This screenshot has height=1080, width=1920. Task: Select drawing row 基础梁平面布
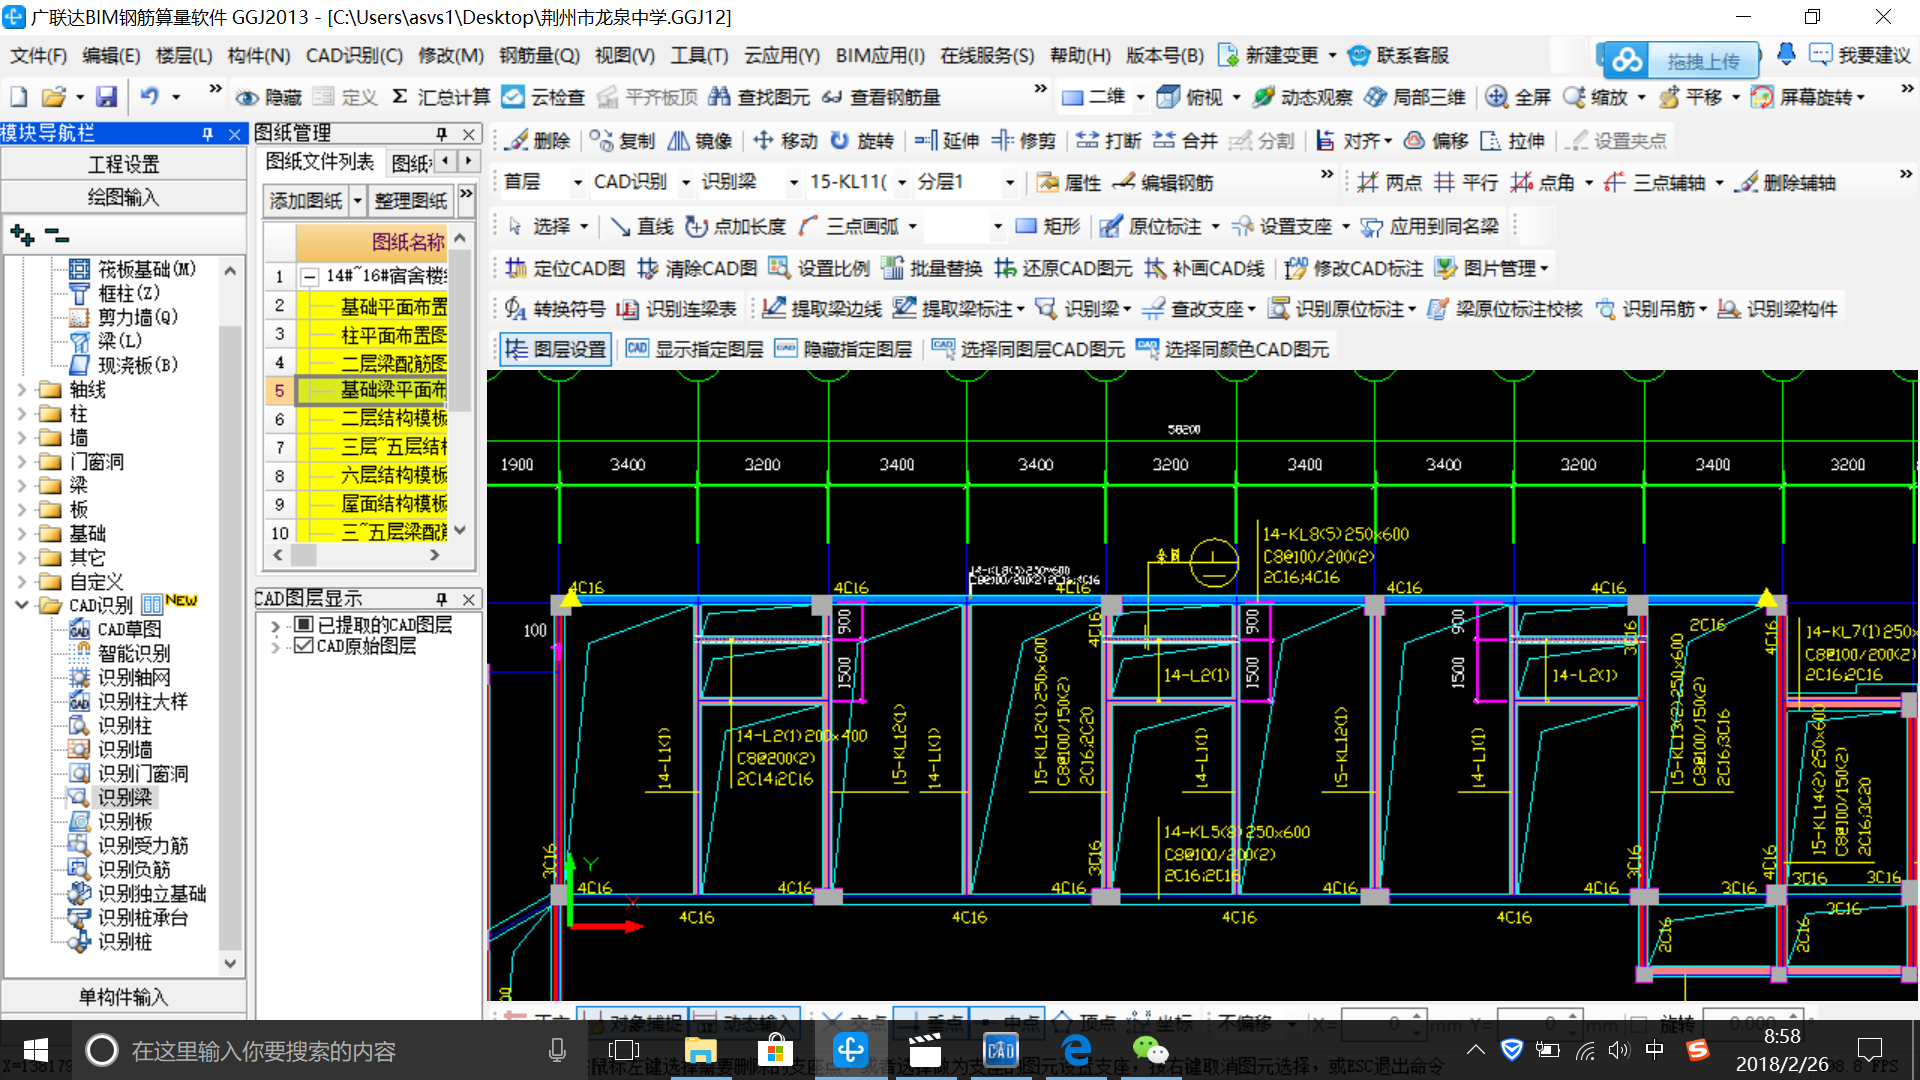point(372,390)
